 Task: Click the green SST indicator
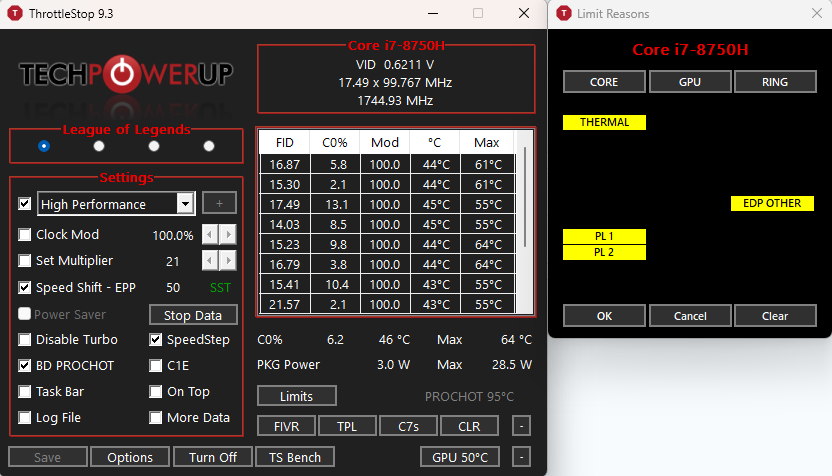pos(220,288)
